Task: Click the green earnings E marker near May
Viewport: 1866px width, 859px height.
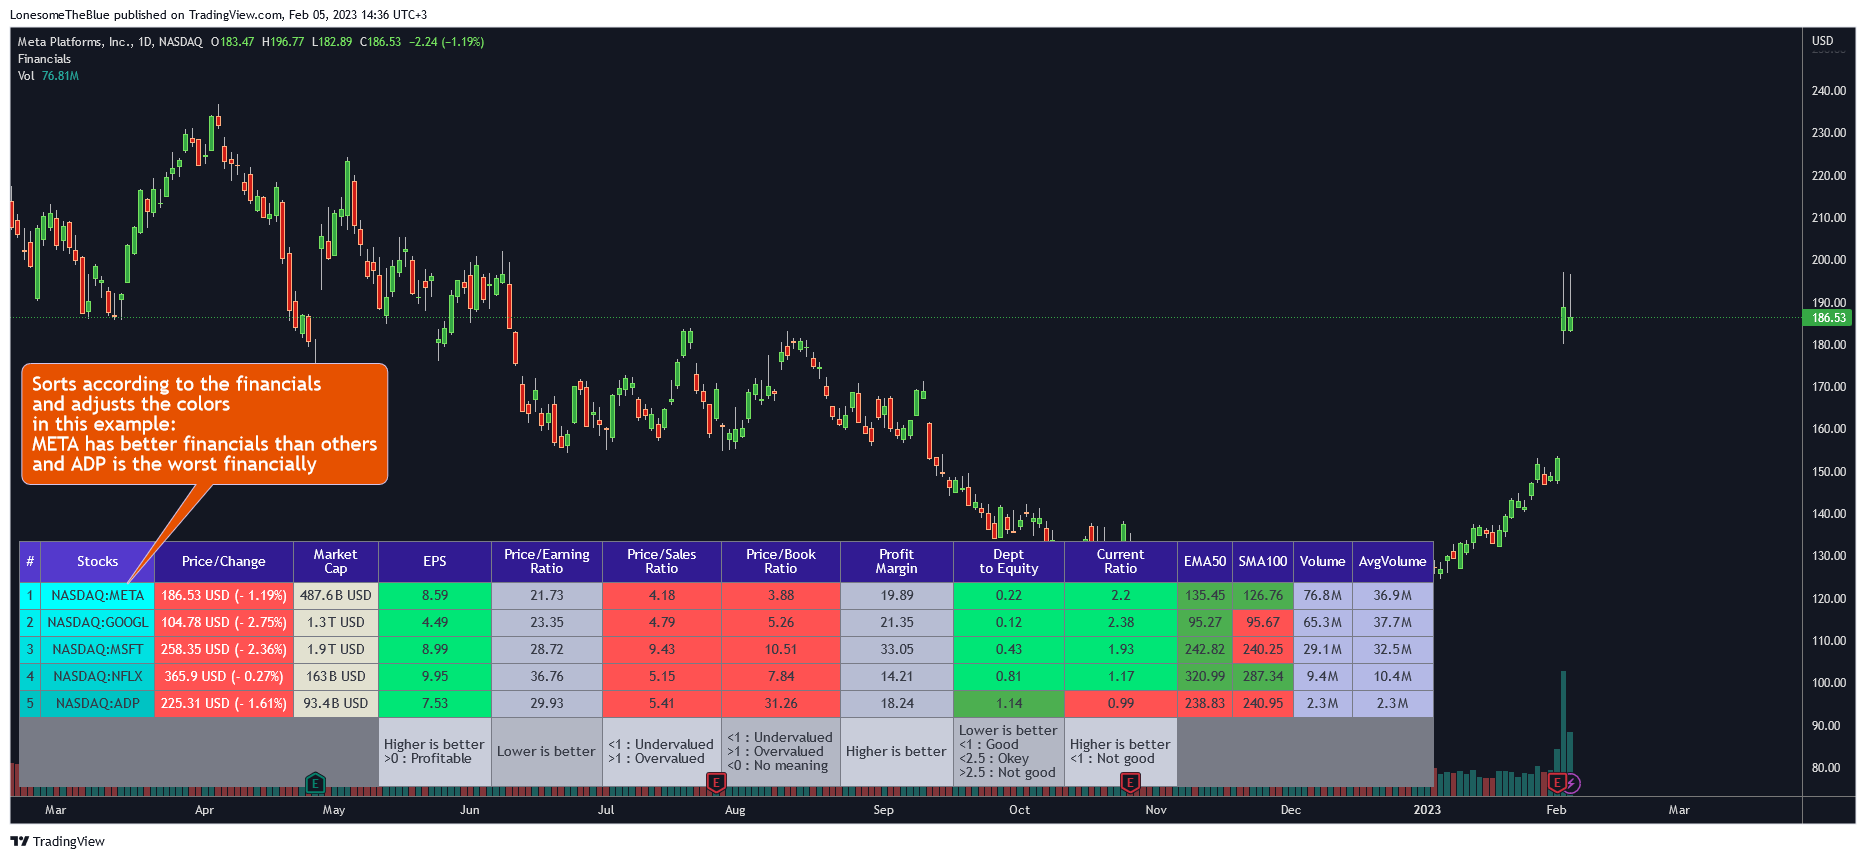Action: point(314,783)
